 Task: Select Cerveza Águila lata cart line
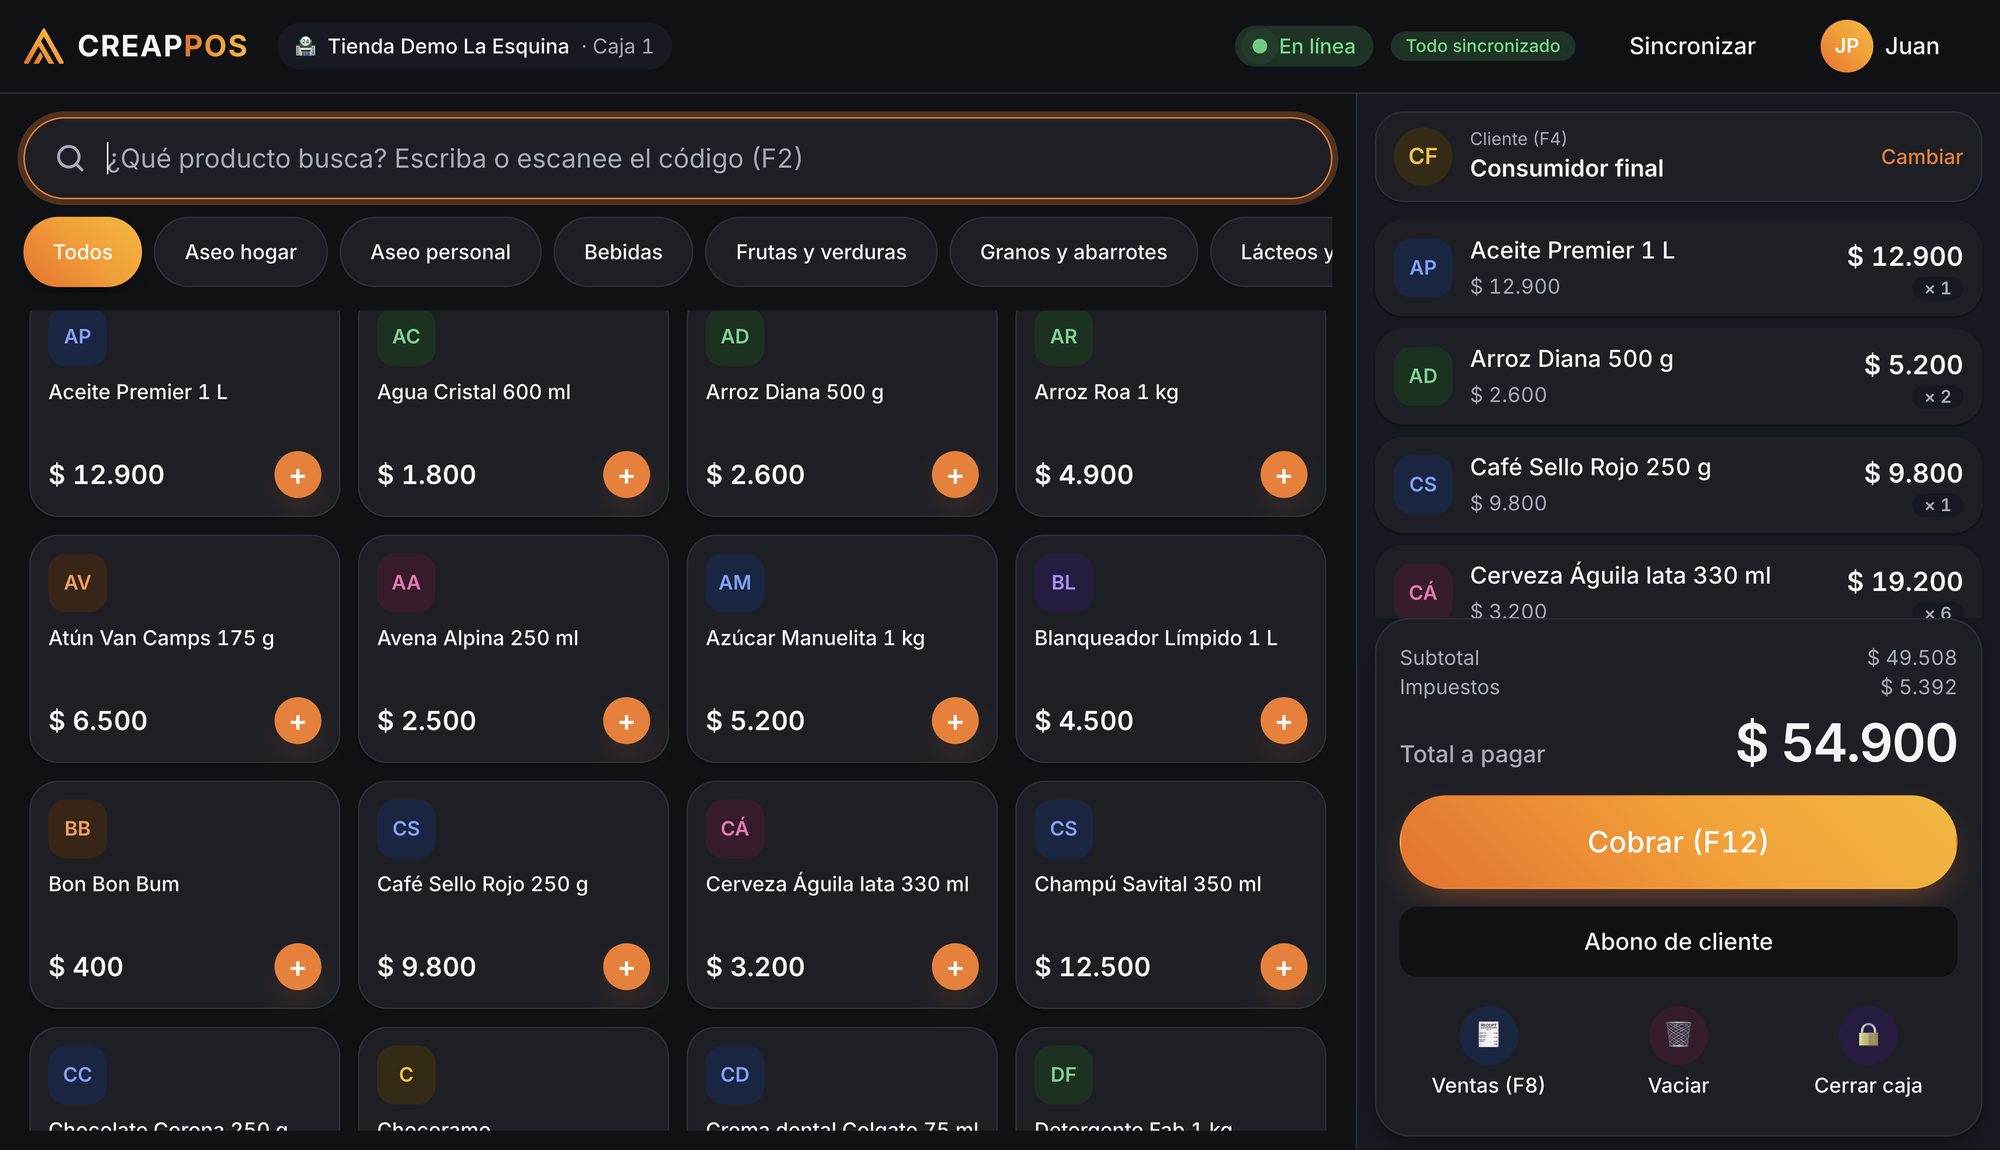tap(1678, 584)
